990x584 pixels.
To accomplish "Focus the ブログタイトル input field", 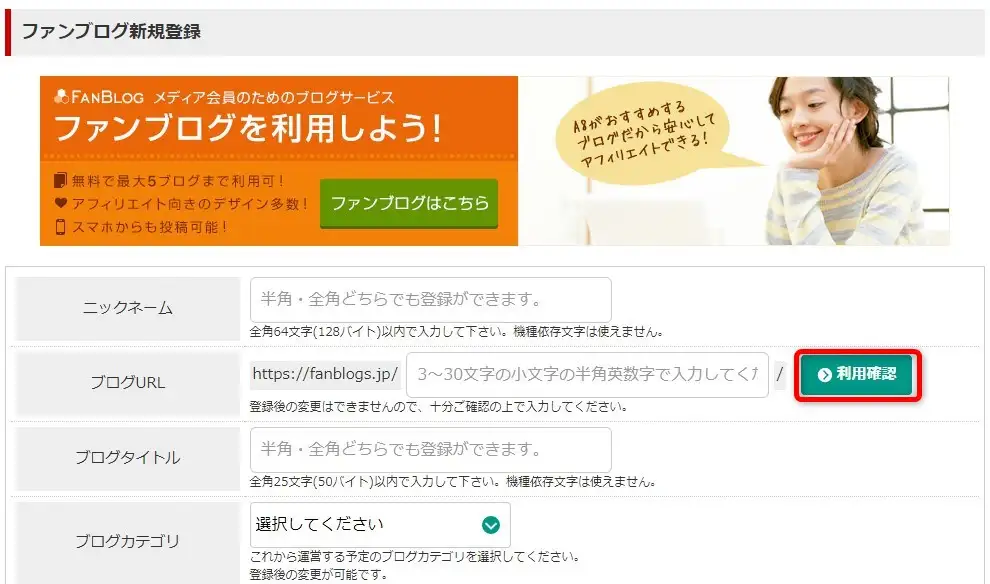I will [431, 450].
